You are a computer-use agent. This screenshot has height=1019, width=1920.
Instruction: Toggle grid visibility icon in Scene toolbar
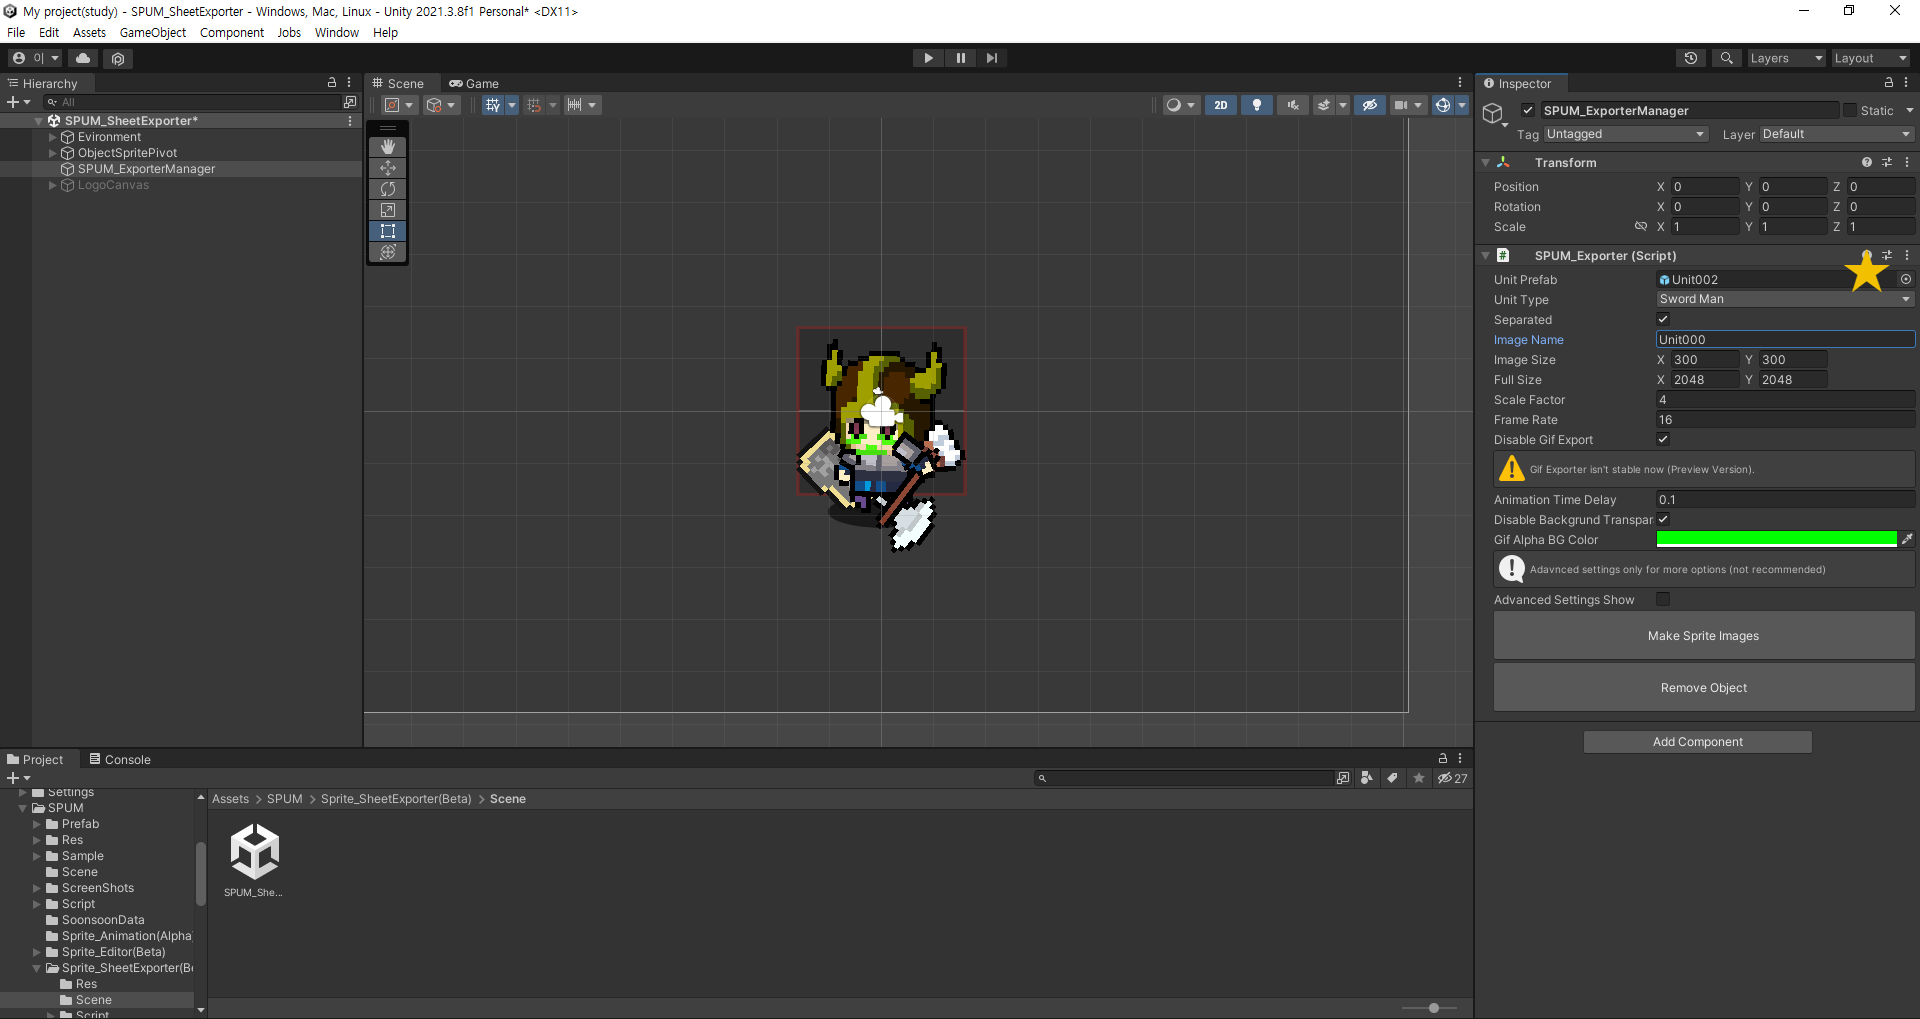pos(493,105)
